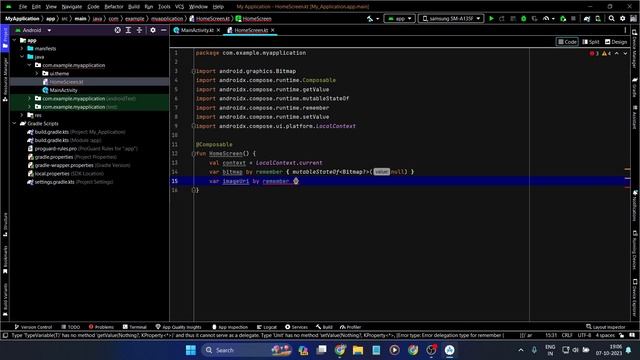This screenshot has width=640, height=360.
Task: Open the Build menu
Action: click(133, 7)
